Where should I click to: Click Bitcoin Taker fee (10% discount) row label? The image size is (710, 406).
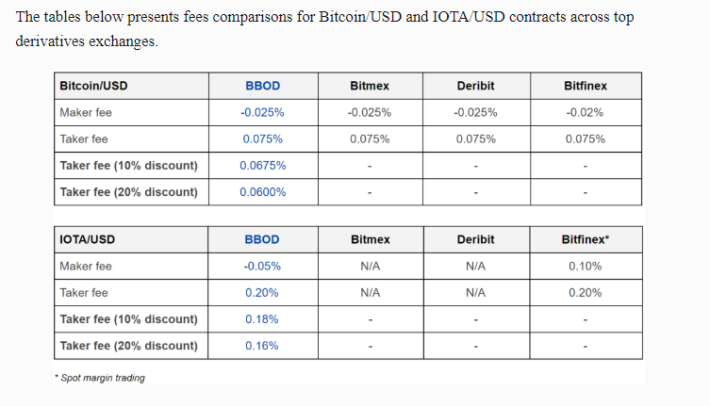point(129,166)
